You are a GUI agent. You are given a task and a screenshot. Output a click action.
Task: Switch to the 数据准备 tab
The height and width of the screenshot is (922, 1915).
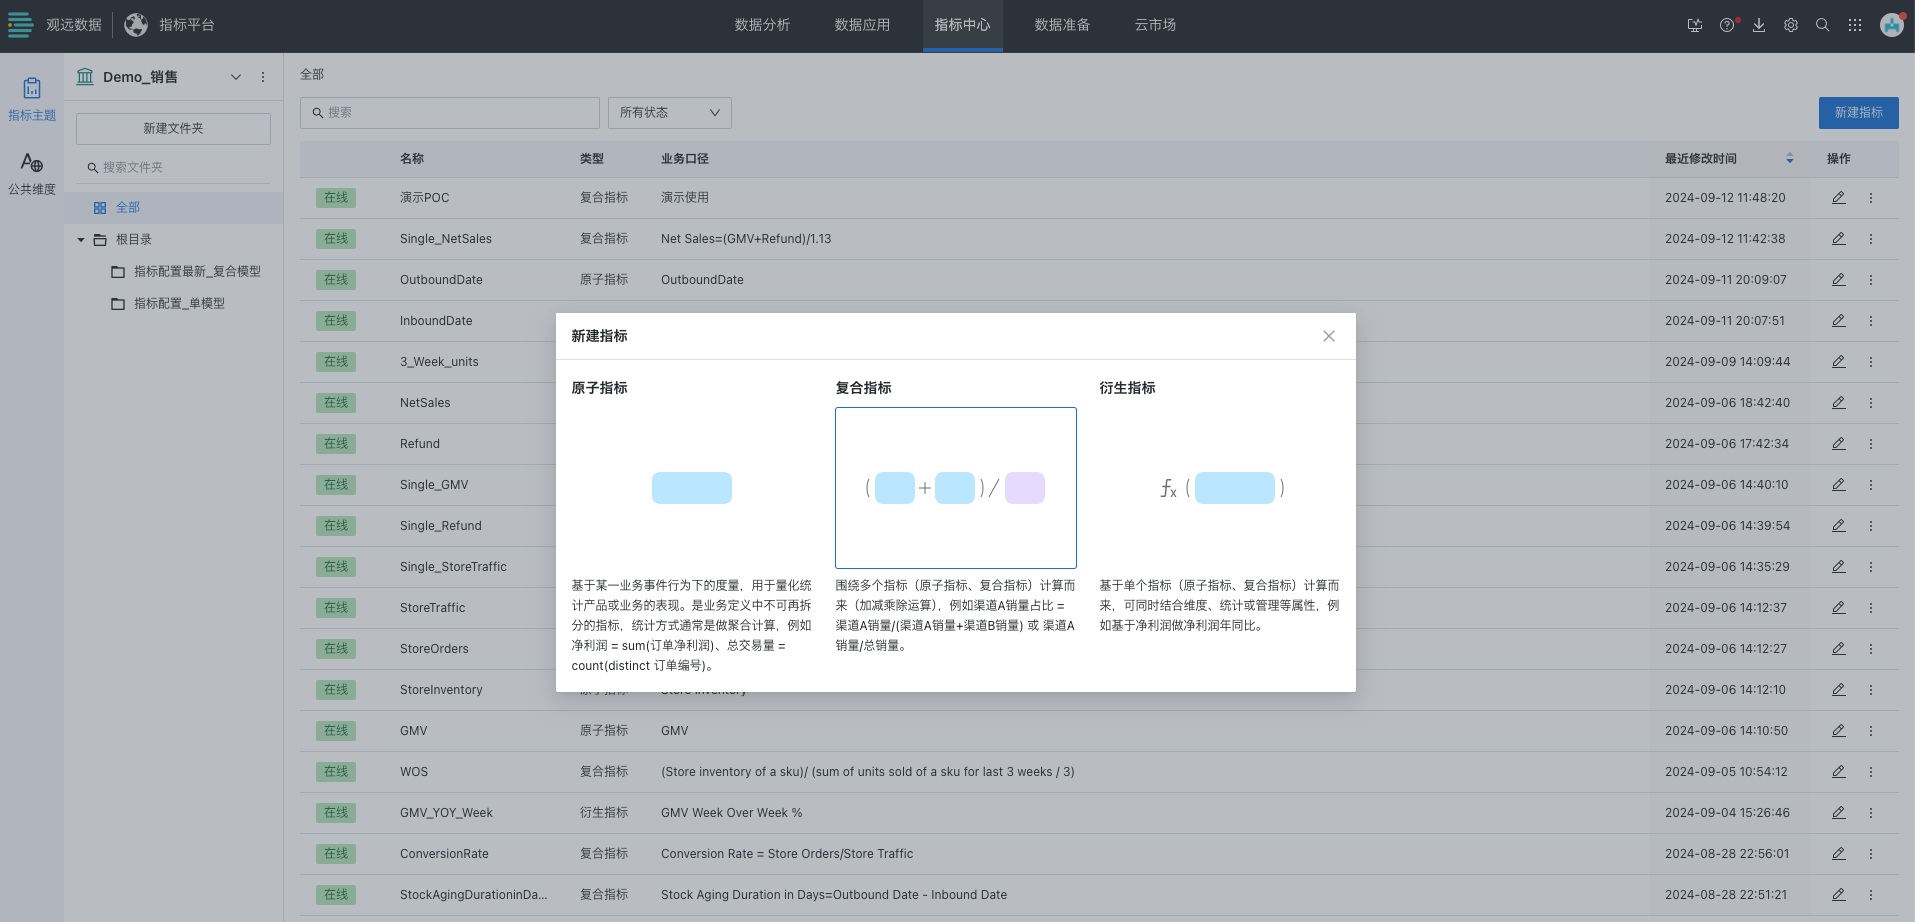(x=1062, y=25)
